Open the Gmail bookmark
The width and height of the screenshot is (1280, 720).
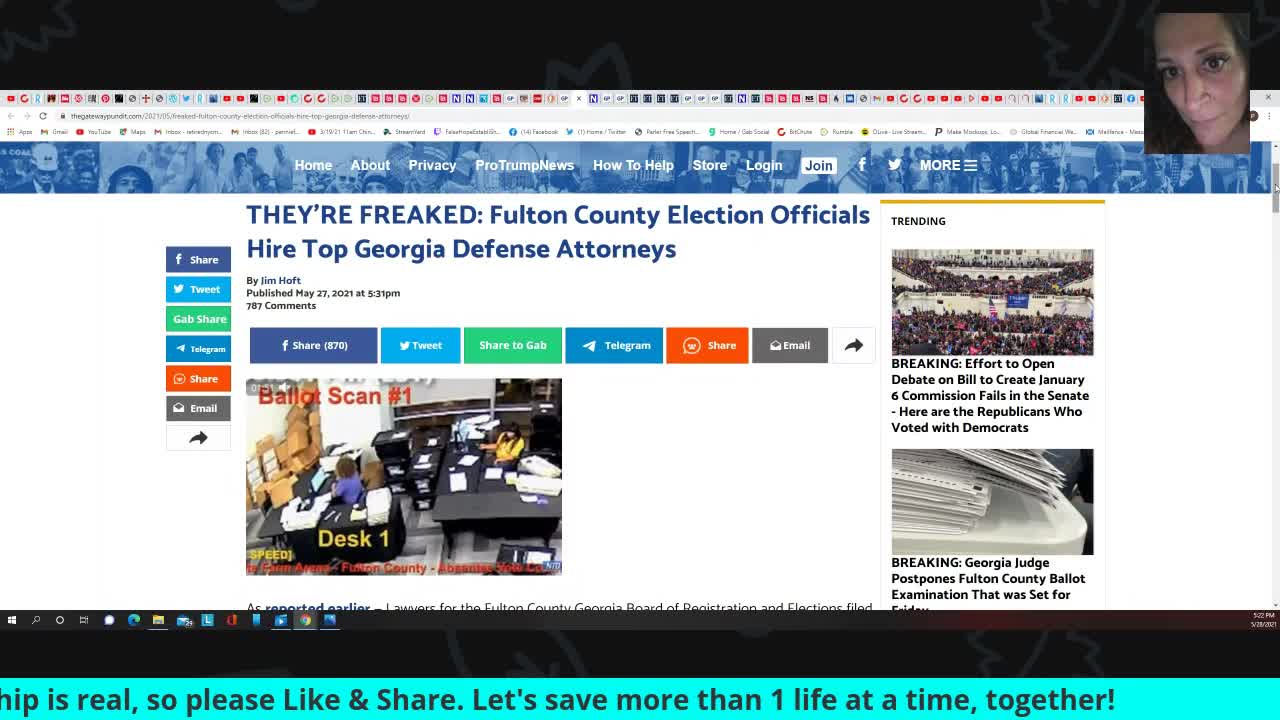pos(54,132)
